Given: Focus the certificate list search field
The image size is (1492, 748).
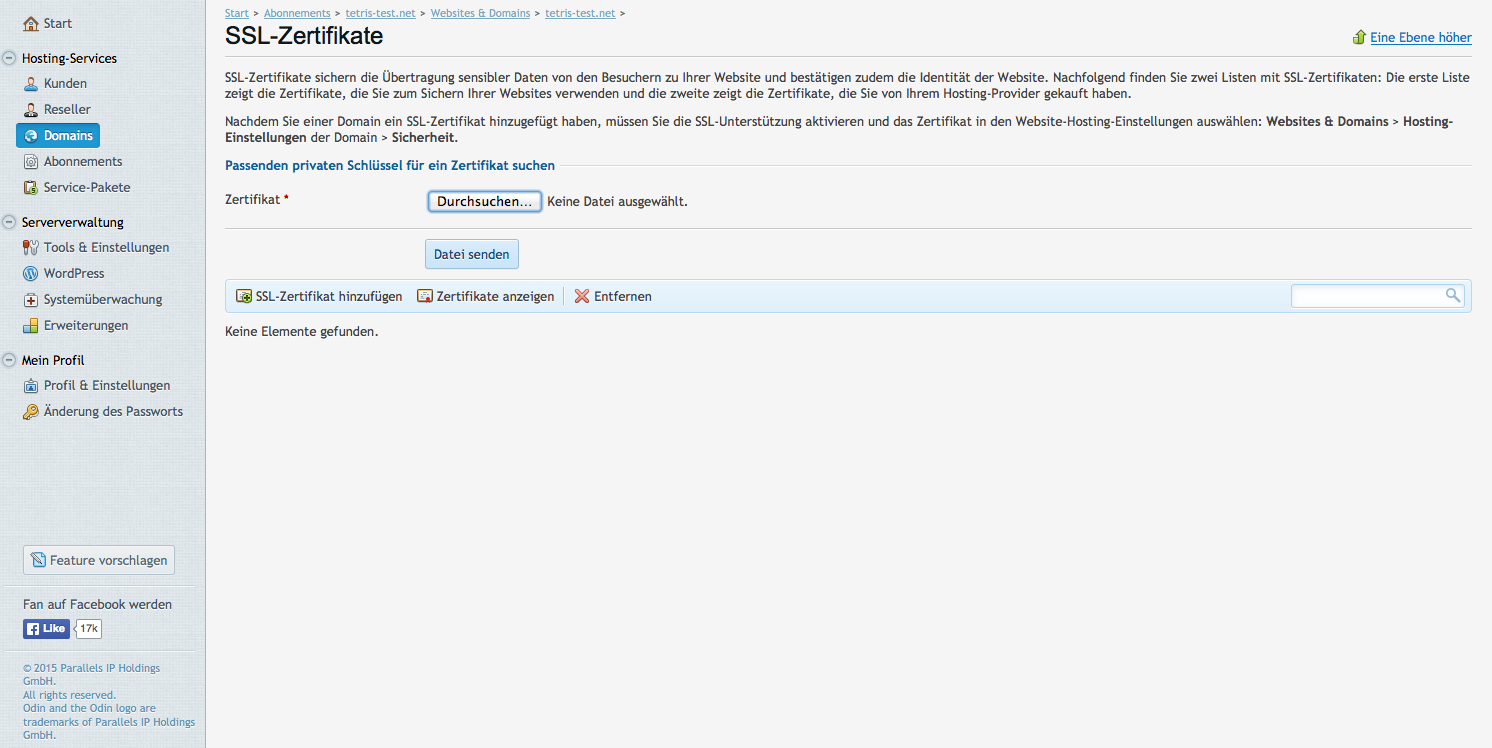Looking at the screenshot, I should (1367, 296).
